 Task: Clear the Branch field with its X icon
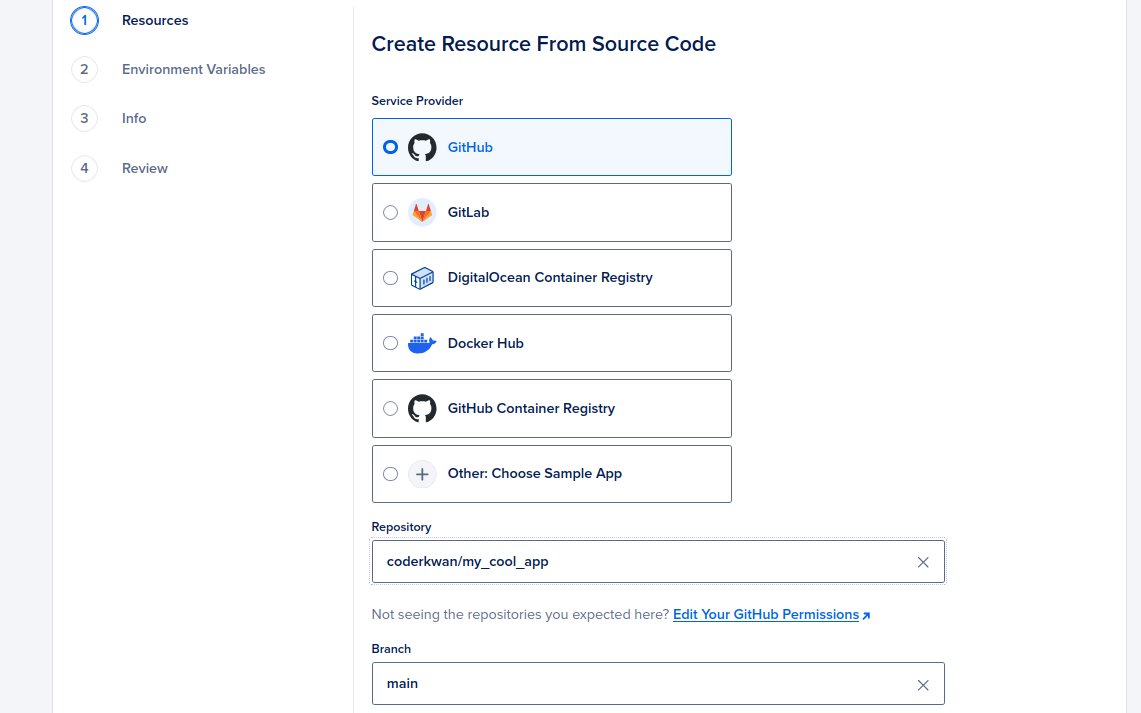[923, 685]
